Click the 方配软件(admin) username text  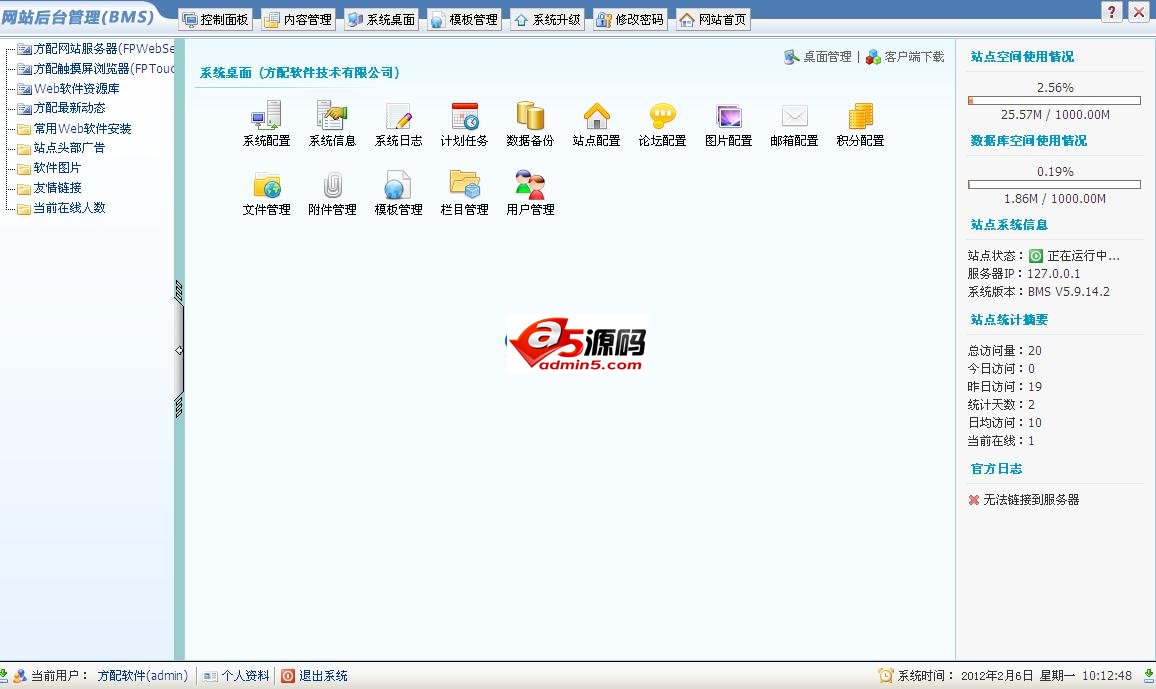point(142,676)
